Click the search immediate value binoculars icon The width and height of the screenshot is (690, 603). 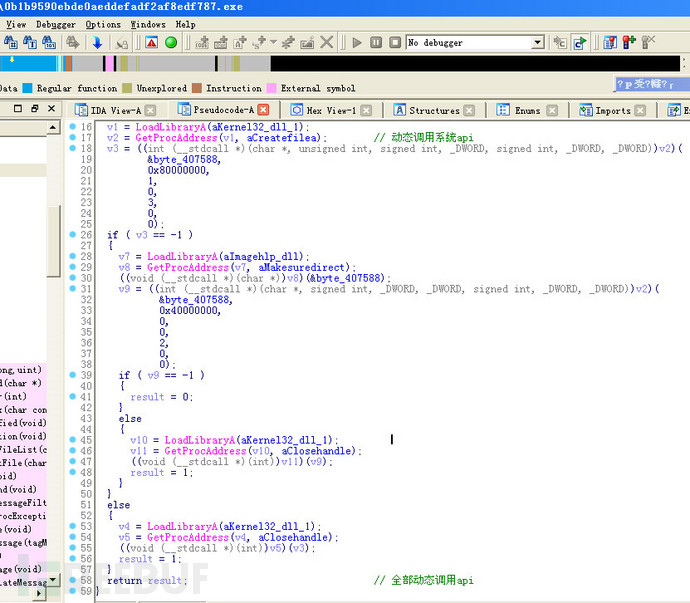(x=11, y=43)
